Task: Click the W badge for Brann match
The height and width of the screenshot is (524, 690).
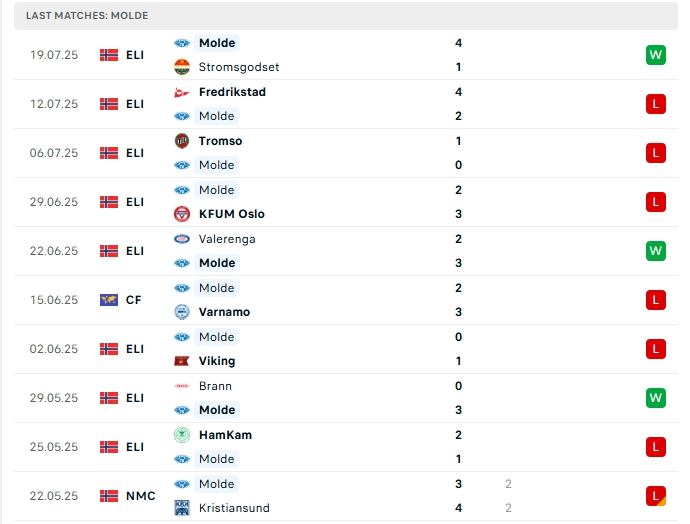Action: point(656,398)
